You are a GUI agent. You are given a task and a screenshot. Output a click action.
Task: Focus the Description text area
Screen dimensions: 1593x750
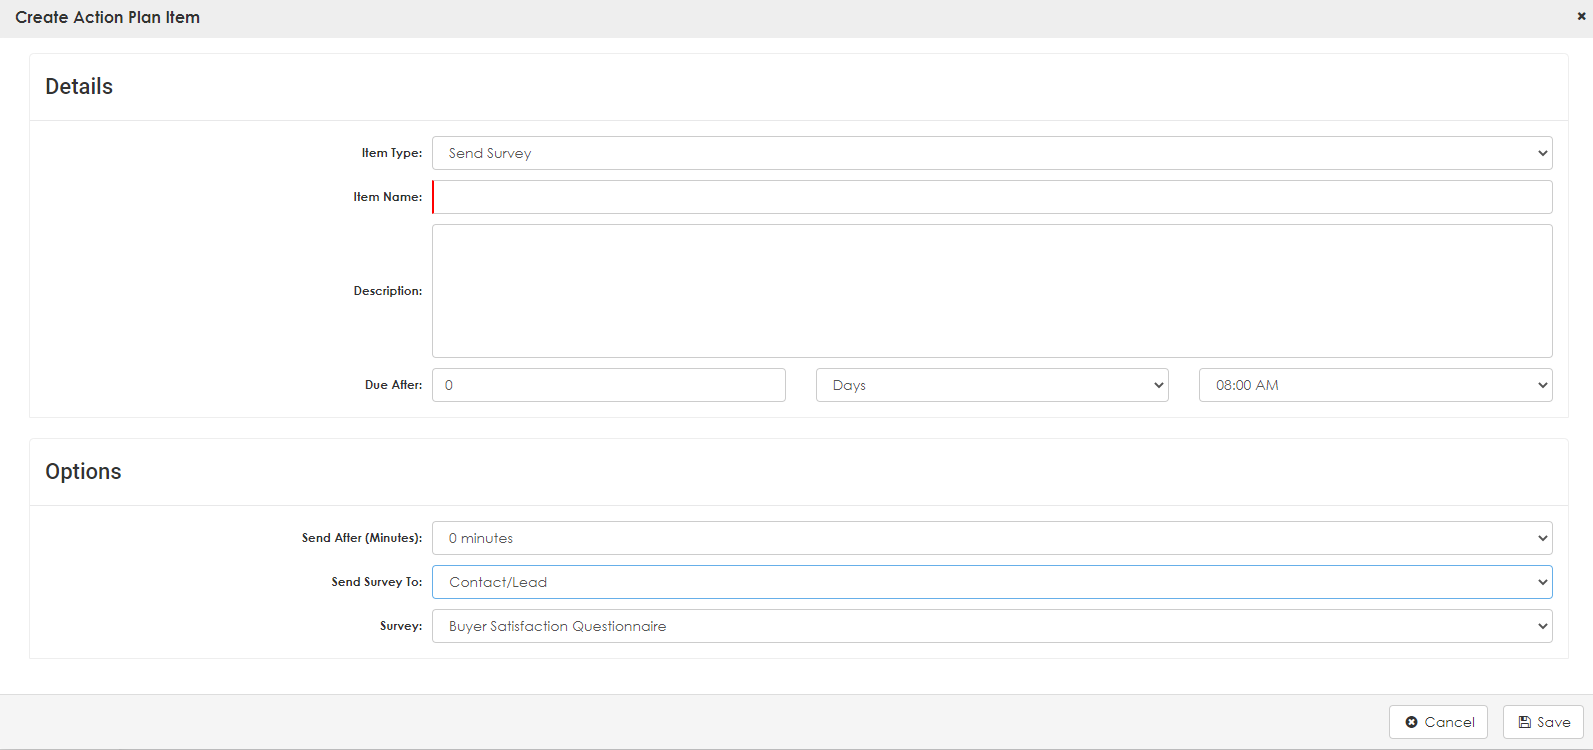coord(991,291)
